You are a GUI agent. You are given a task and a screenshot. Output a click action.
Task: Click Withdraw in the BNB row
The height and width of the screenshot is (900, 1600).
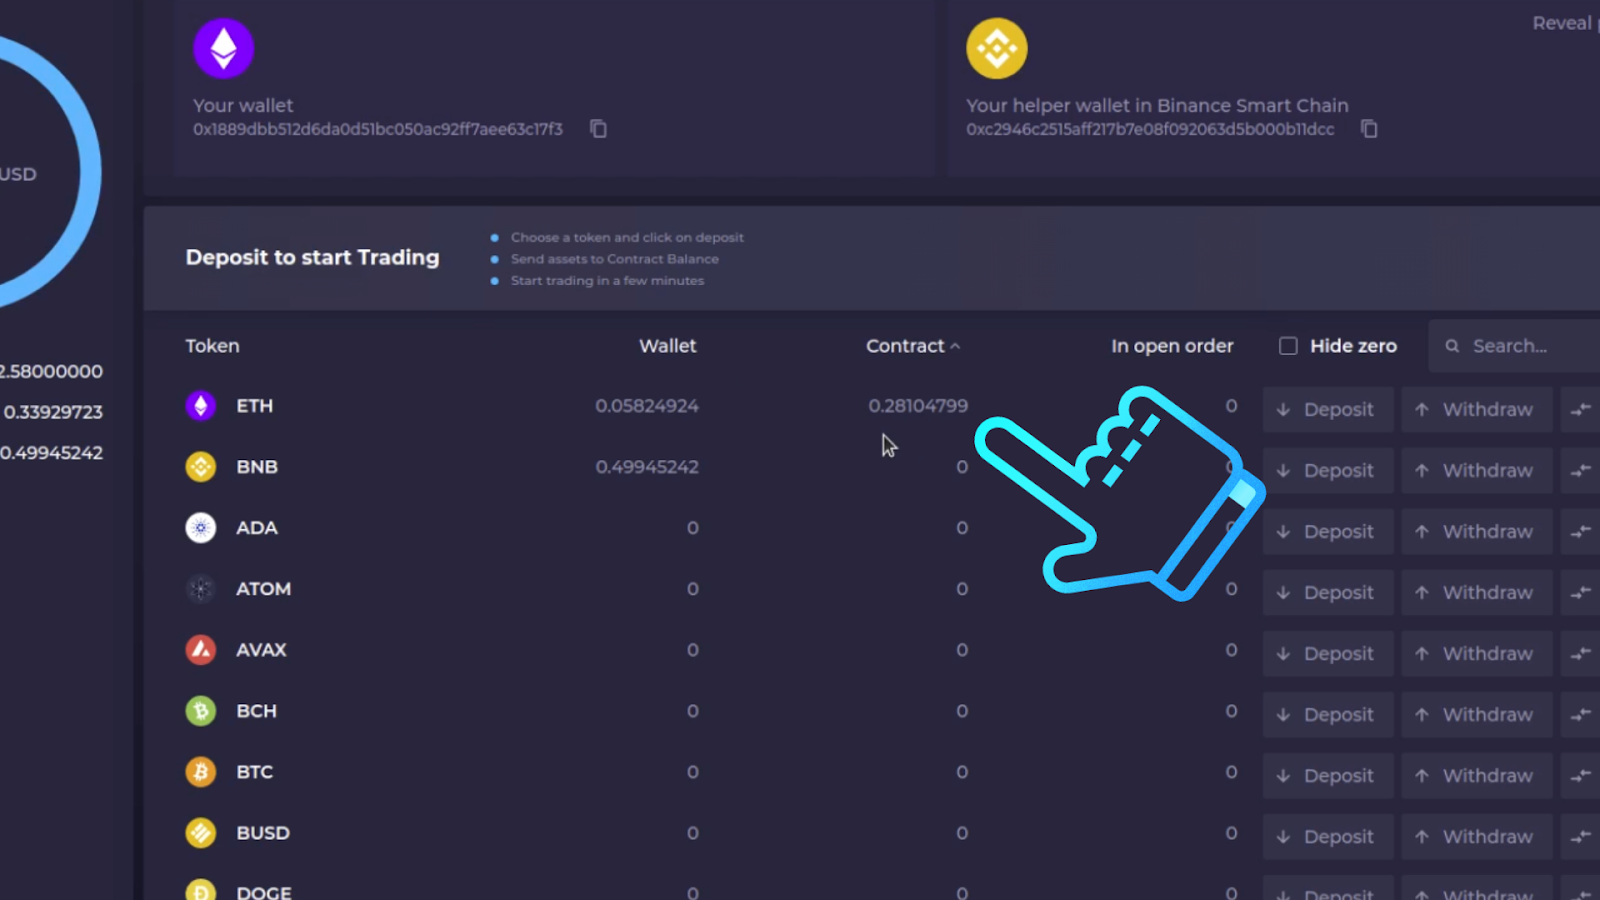(1476, 470)
